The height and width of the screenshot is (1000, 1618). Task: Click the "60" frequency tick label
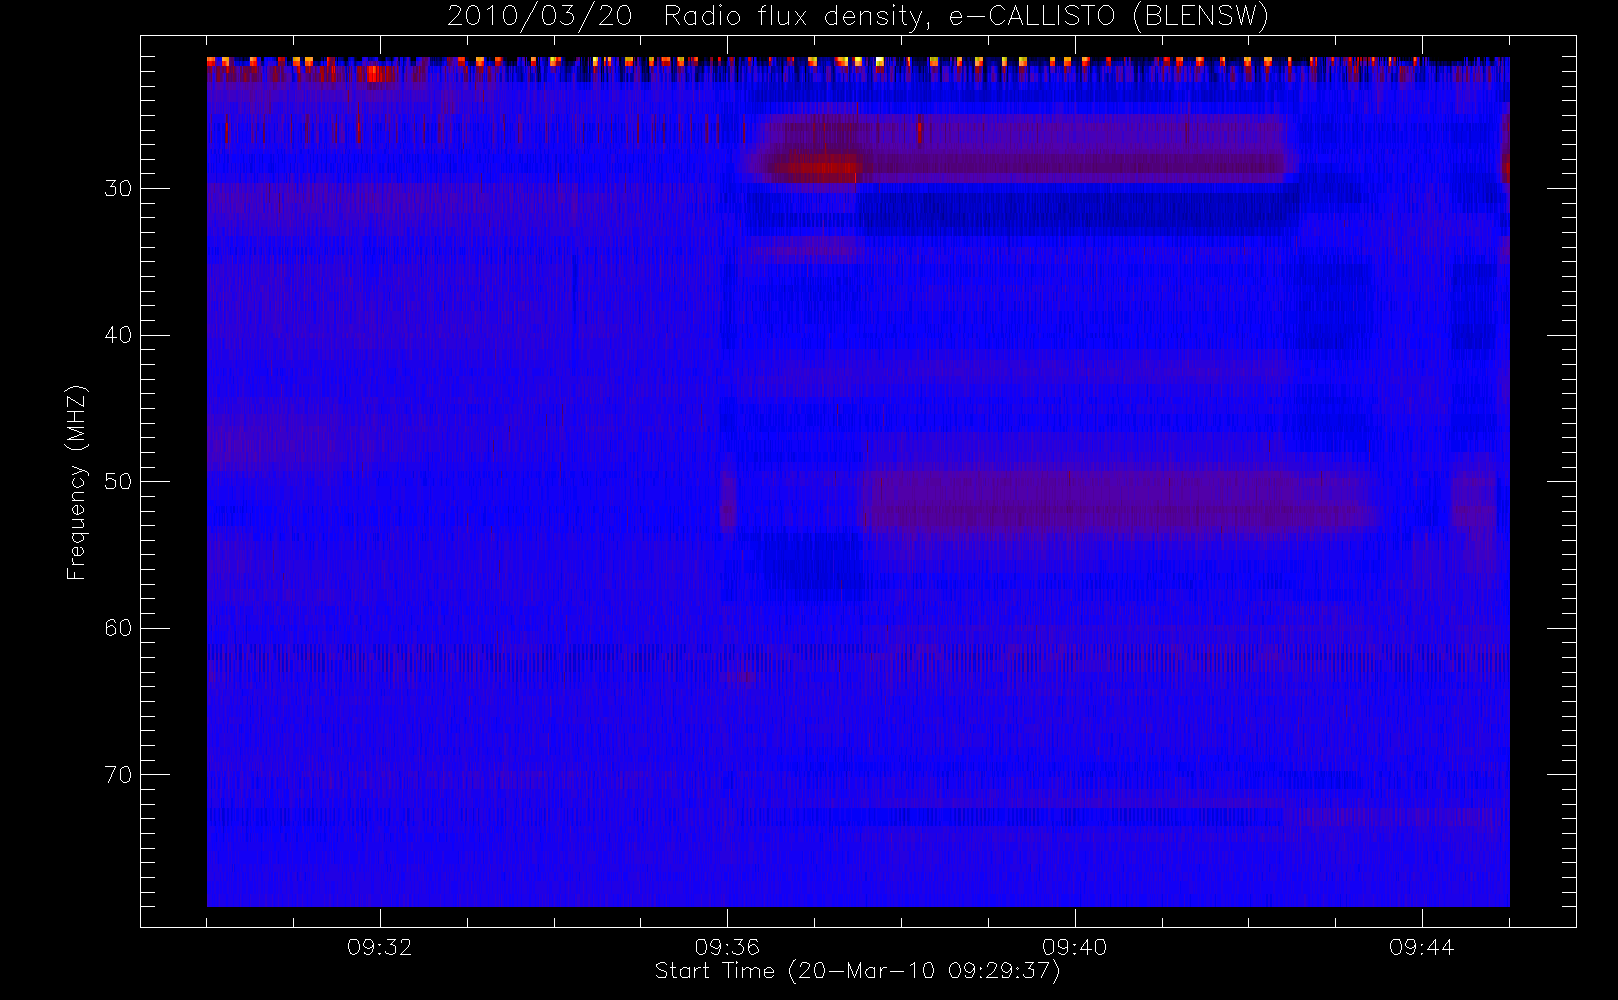pyautogui.click(x=118, y=628)
